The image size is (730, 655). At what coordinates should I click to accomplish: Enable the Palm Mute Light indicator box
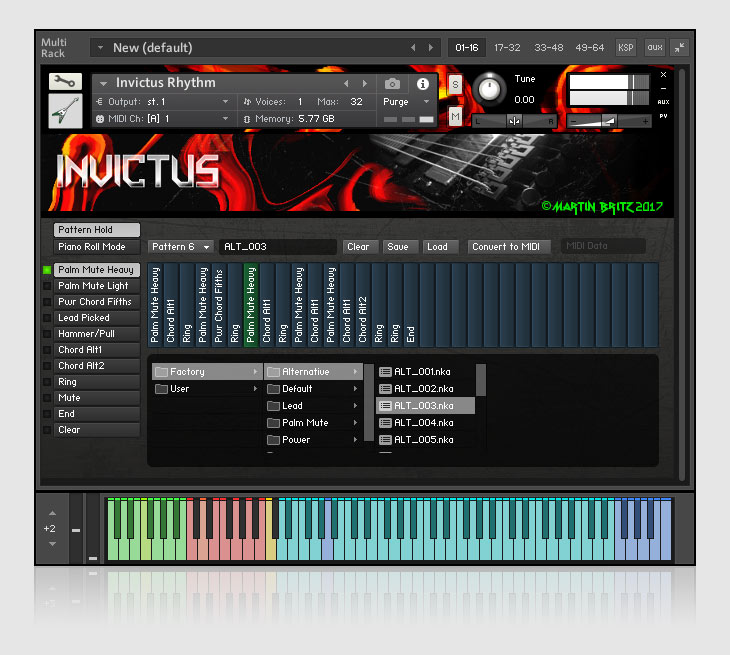tap(47, 286)
